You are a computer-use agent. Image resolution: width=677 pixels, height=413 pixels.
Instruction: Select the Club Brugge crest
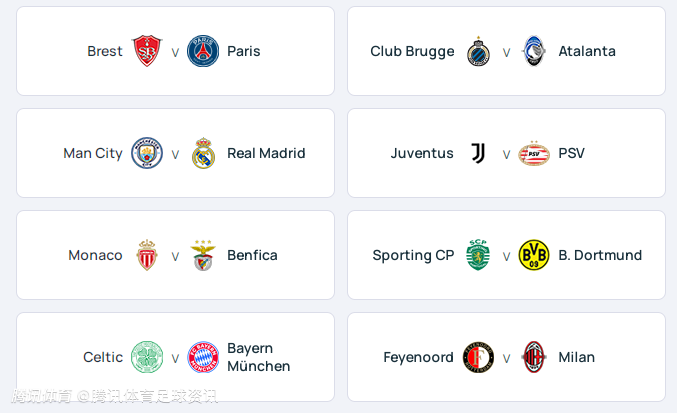click(478, 51)
